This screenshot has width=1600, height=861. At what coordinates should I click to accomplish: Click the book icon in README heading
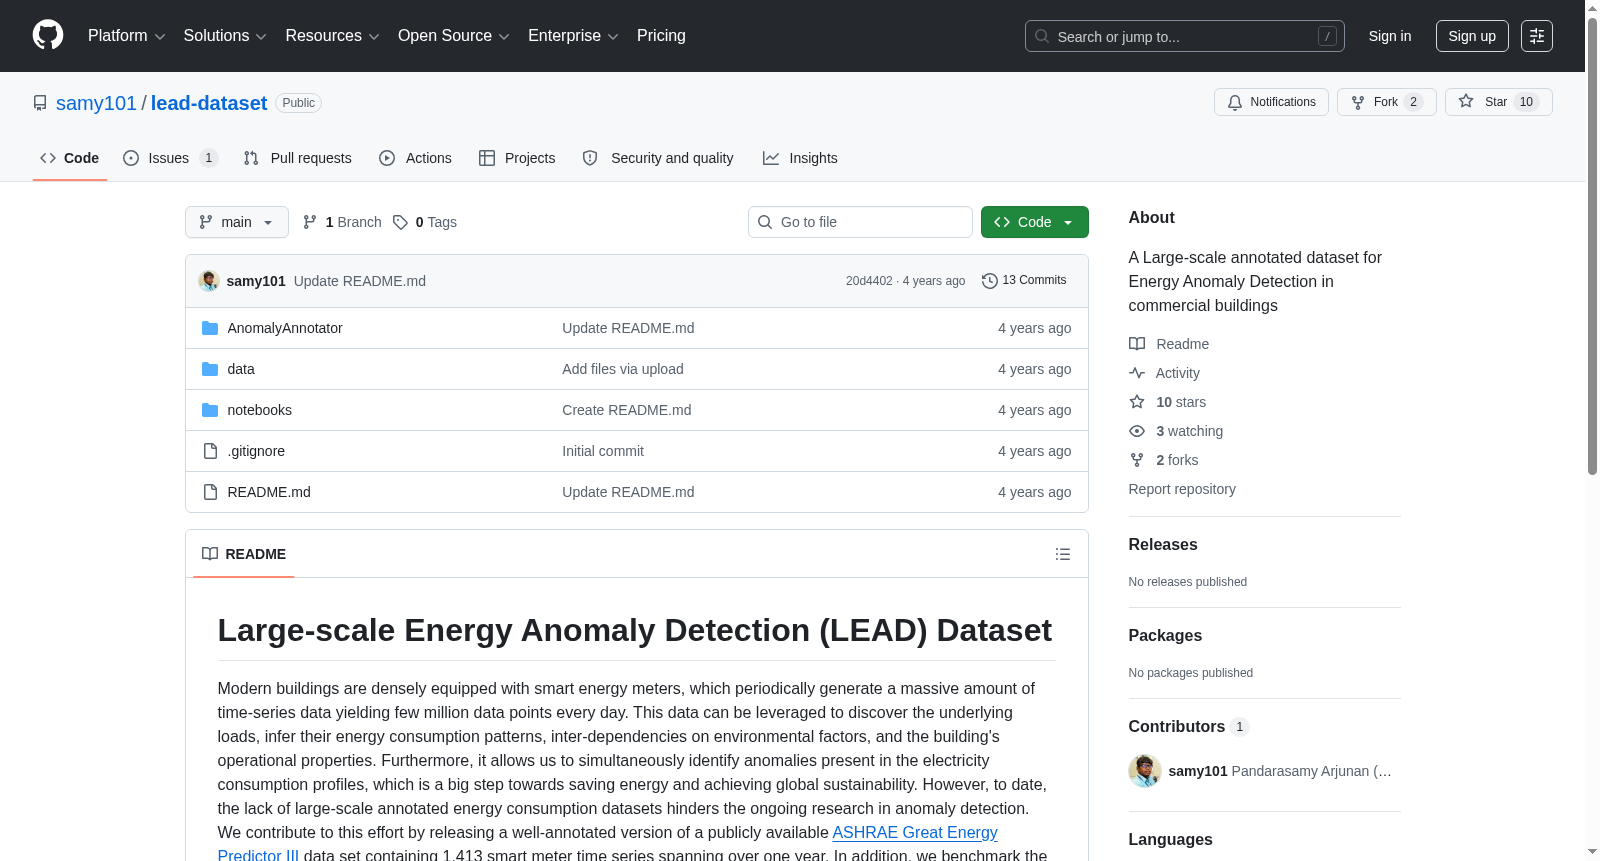coord(210,554)
